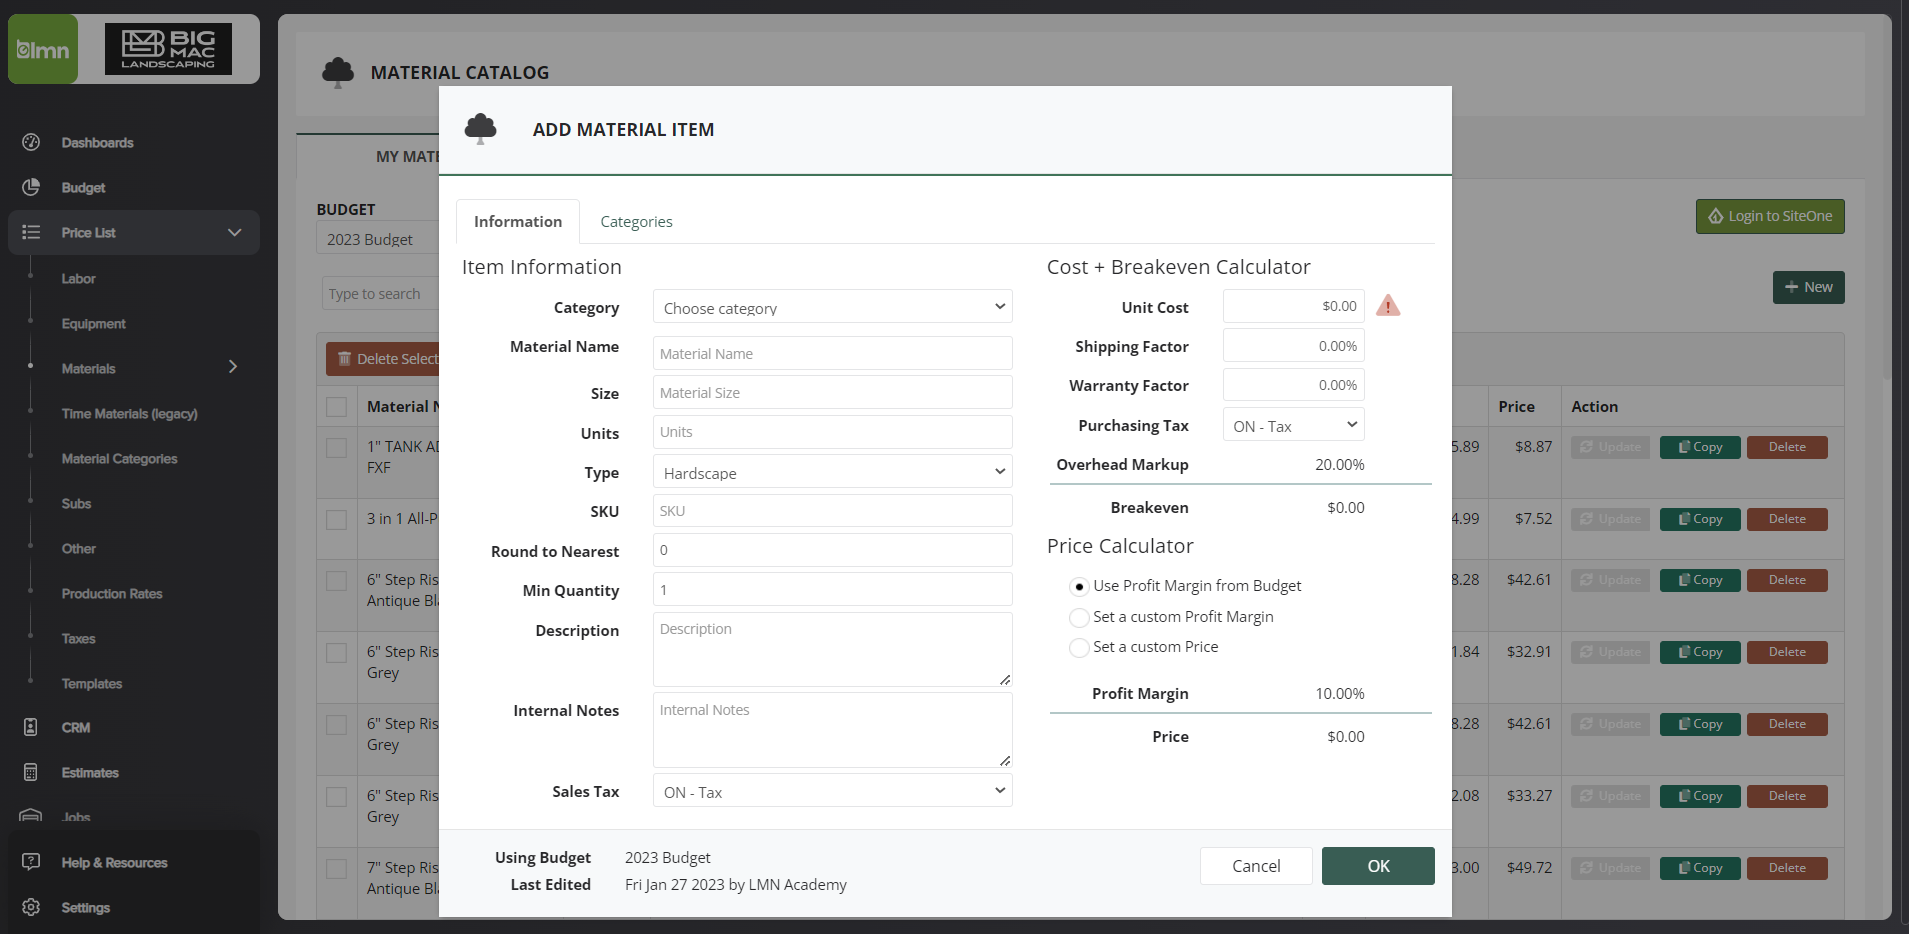Click the Round to Nearest field
This screenshot has height=934, width=1909.
click(x=832, y=550)
